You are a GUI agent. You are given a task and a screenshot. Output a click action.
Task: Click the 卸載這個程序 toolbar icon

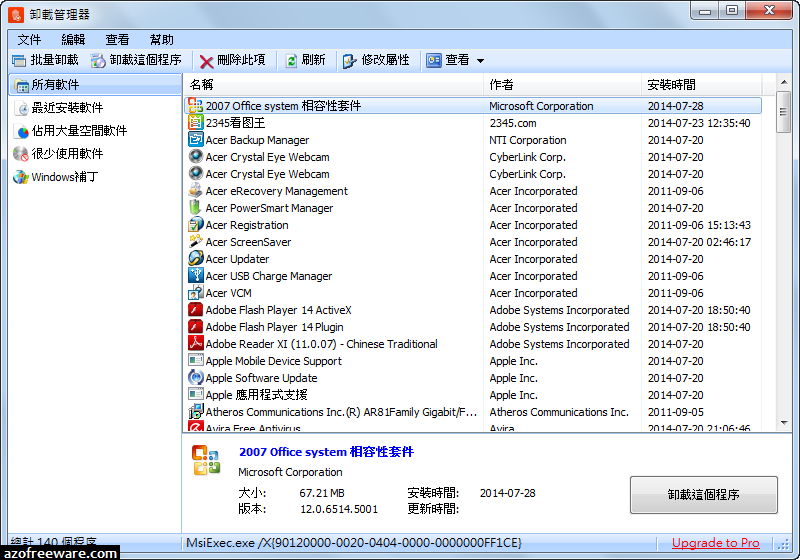pyautogui.click(x=98, y=61)
